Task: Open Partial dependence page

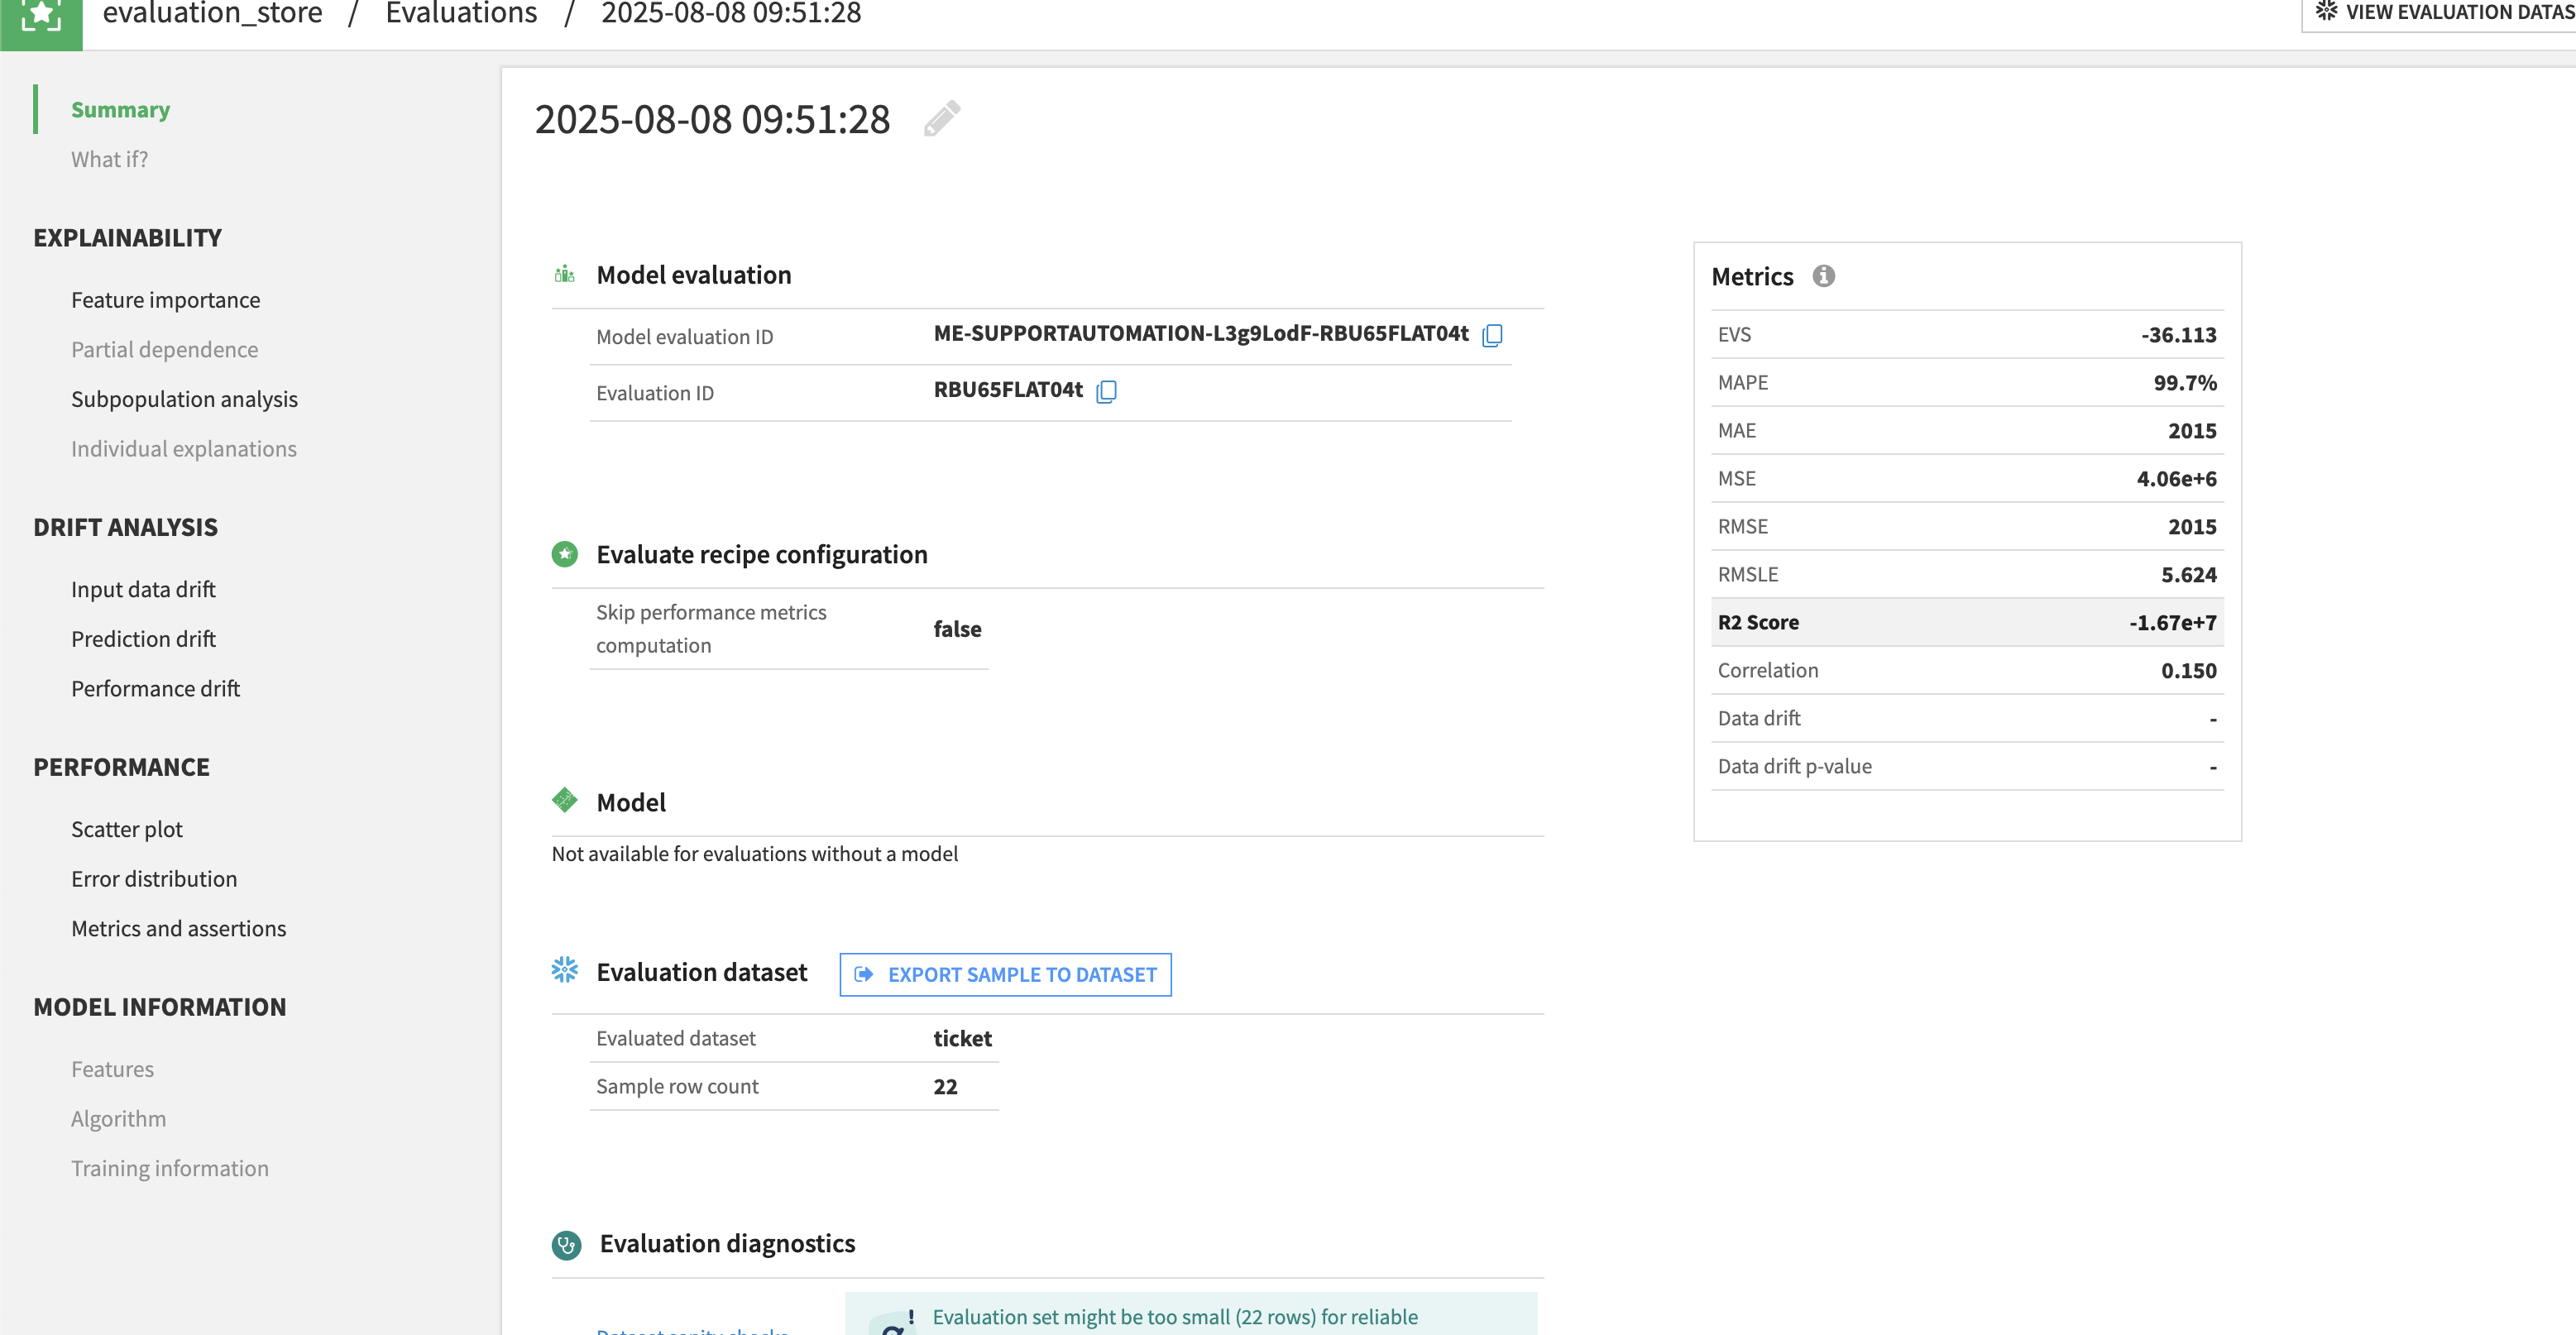Action: point(164,349)
